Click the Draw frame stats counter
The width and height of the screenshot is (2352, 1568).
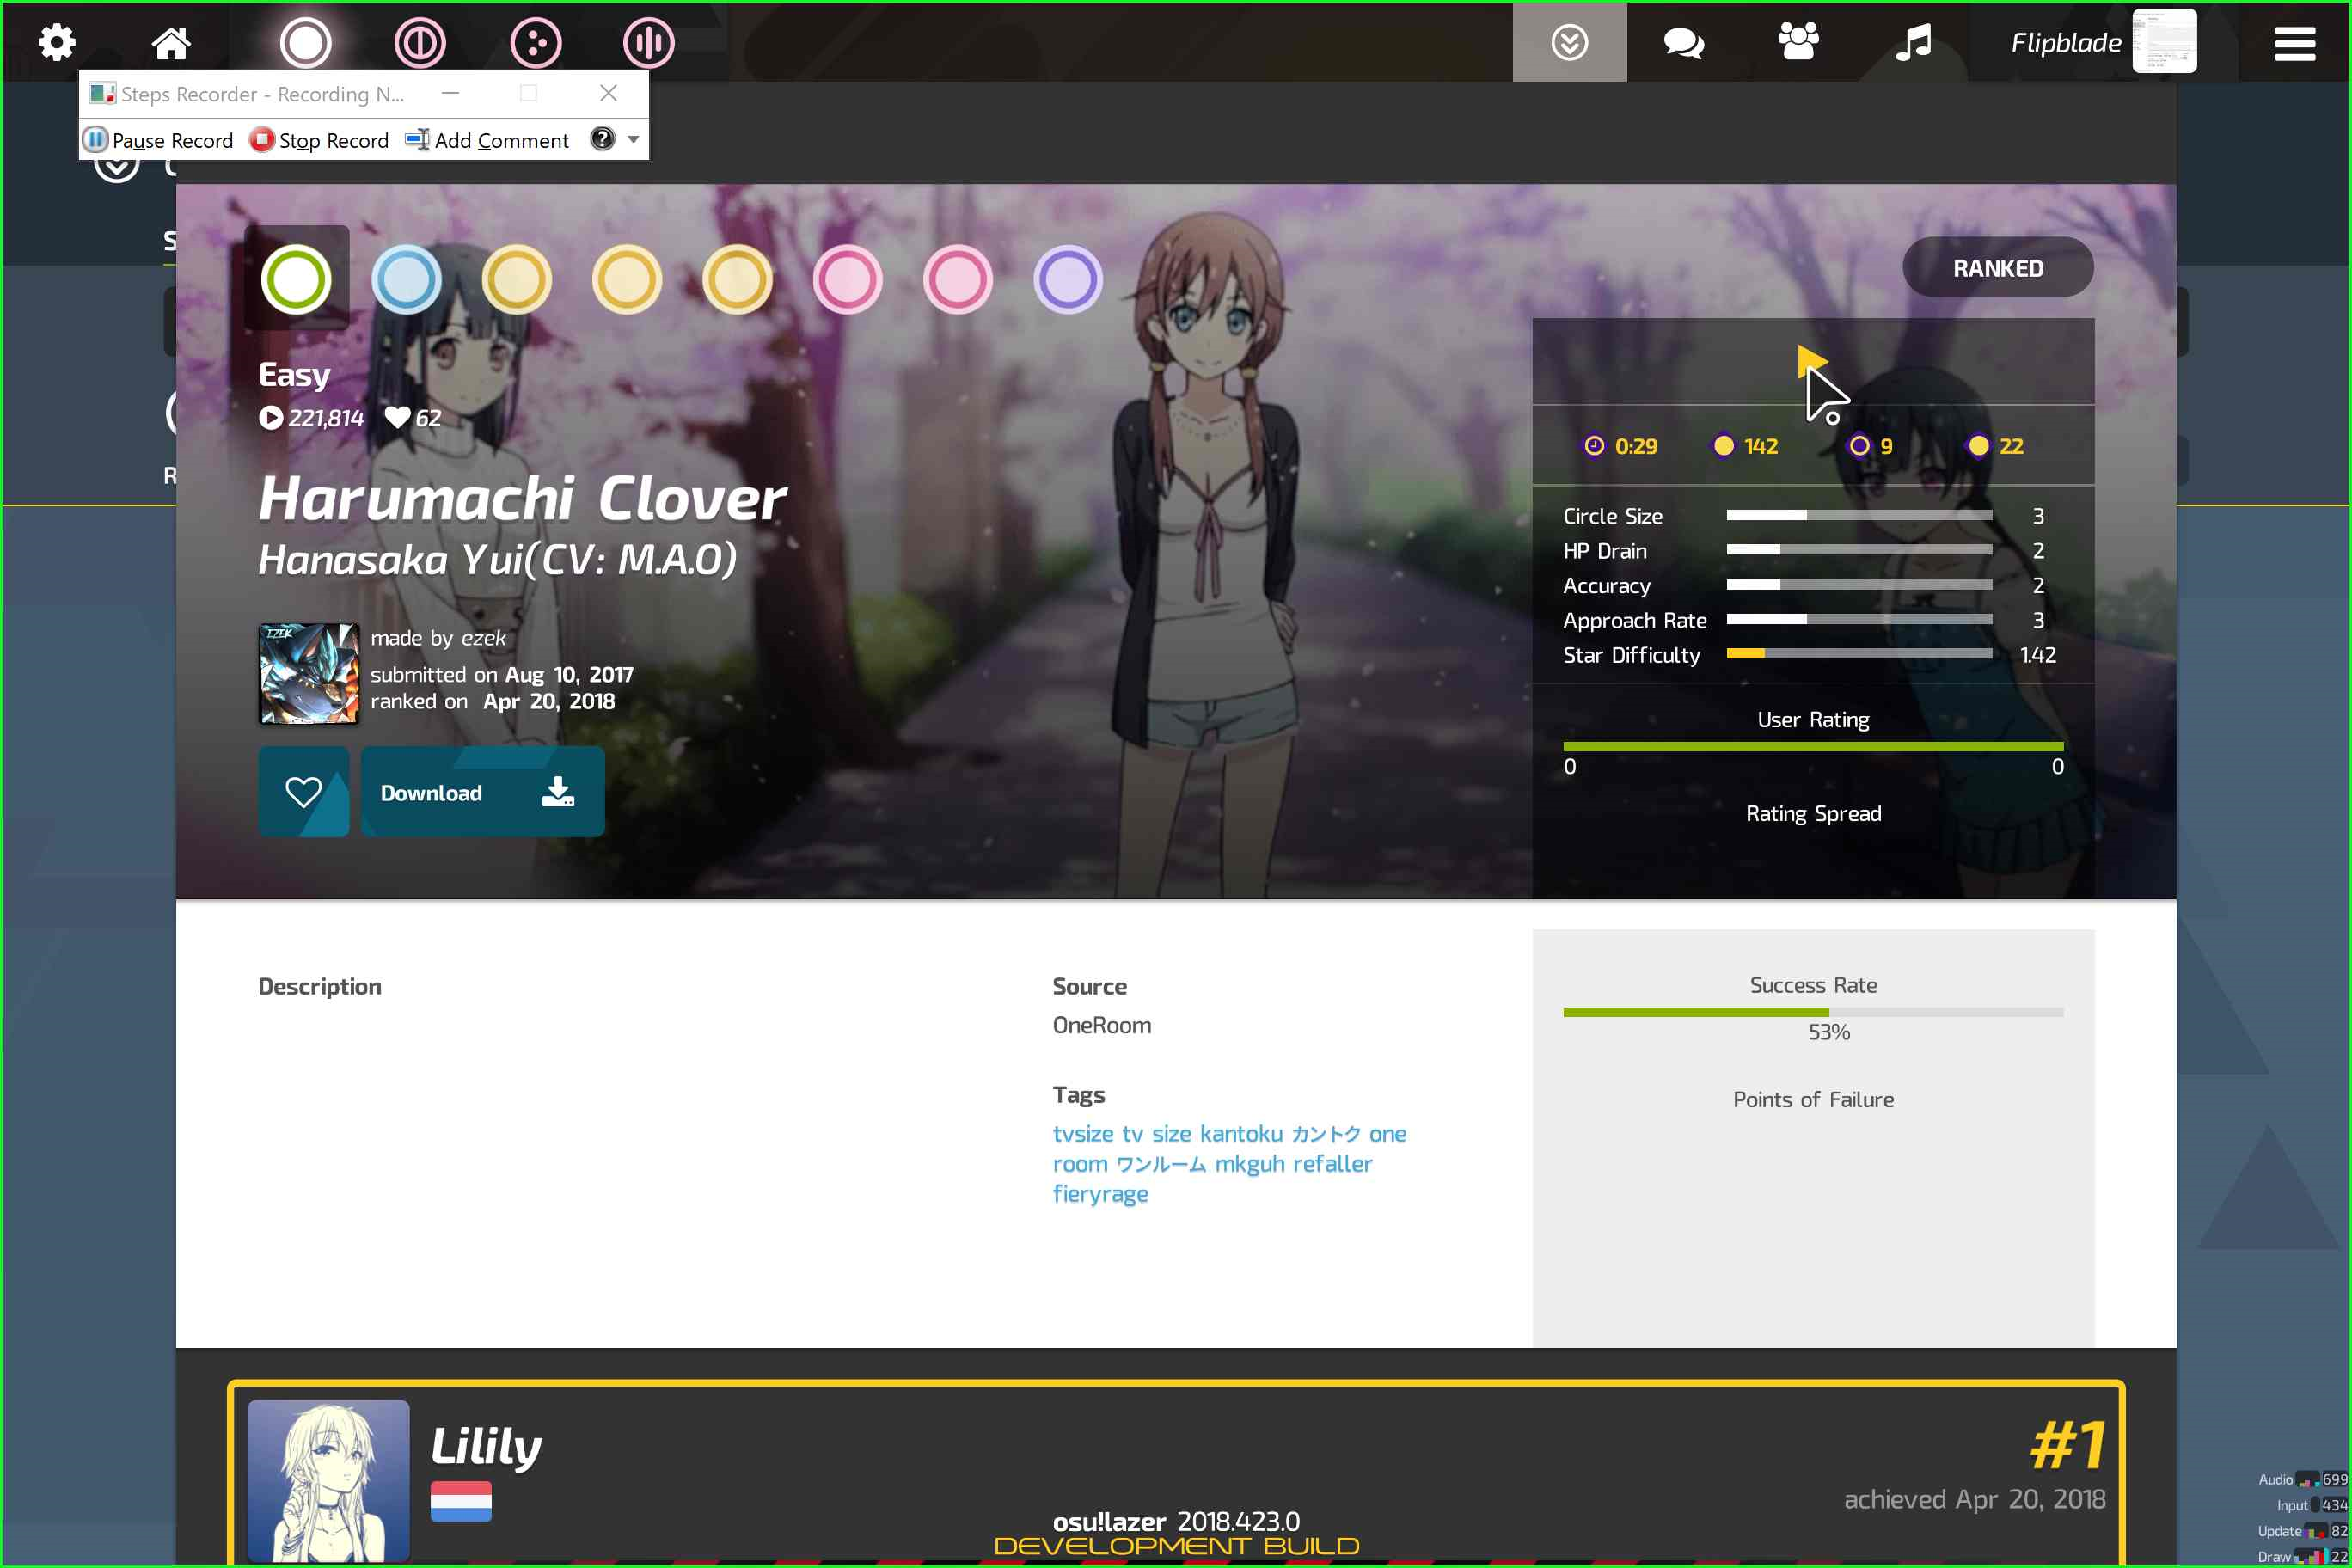click(x=2302, y=1557)
